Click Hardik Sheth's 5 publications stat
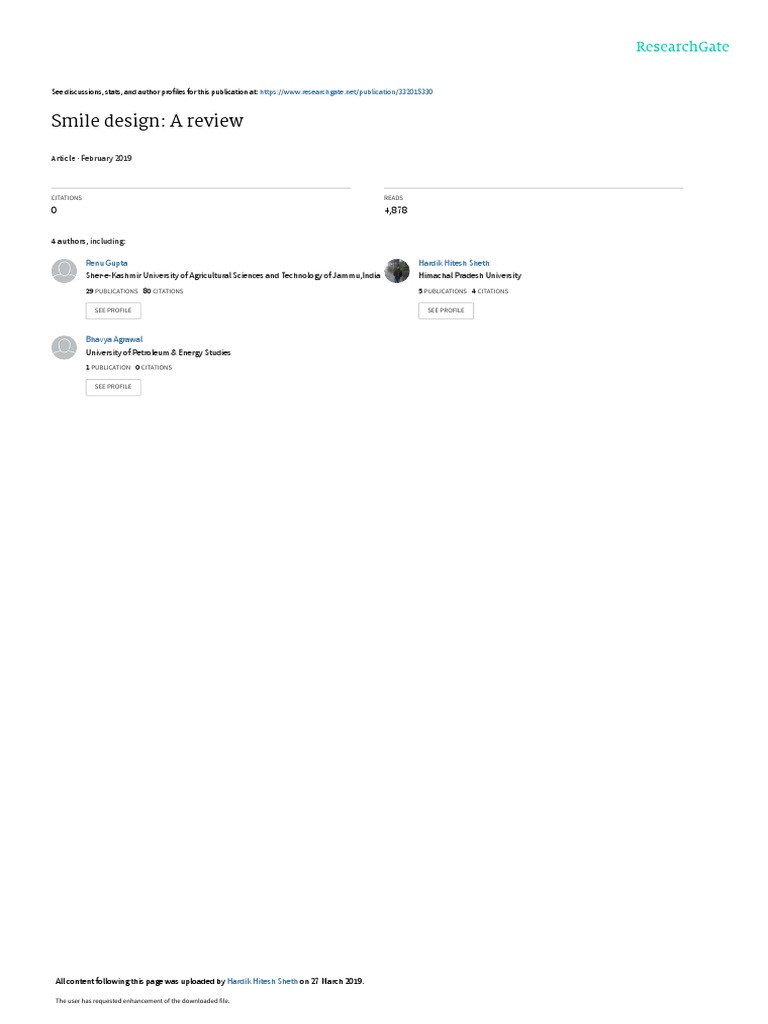Viewport: 768px width, 1024px height. (x=443, y=291)
